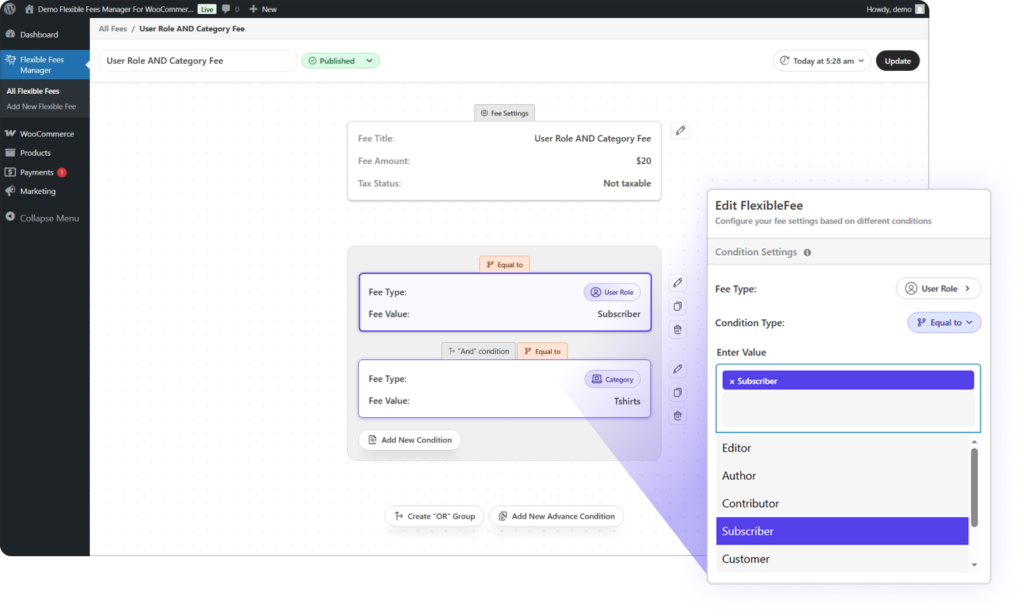Edit the Category condition with pencil icon
The width and height of the screenshot is (1024, 616).
click(x=677, y=370)
